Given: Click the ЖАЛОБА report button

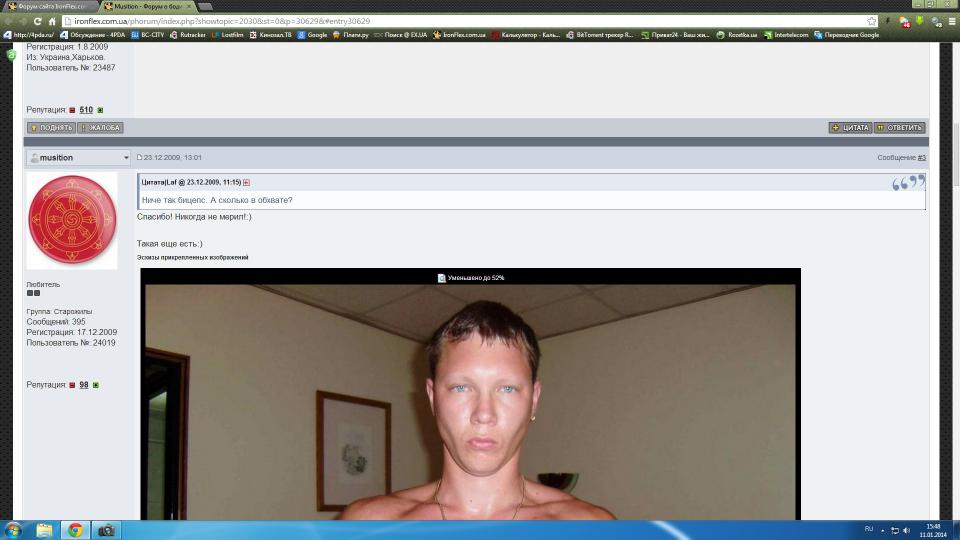Looking at the screenshot, I should [x=100, y=128].
